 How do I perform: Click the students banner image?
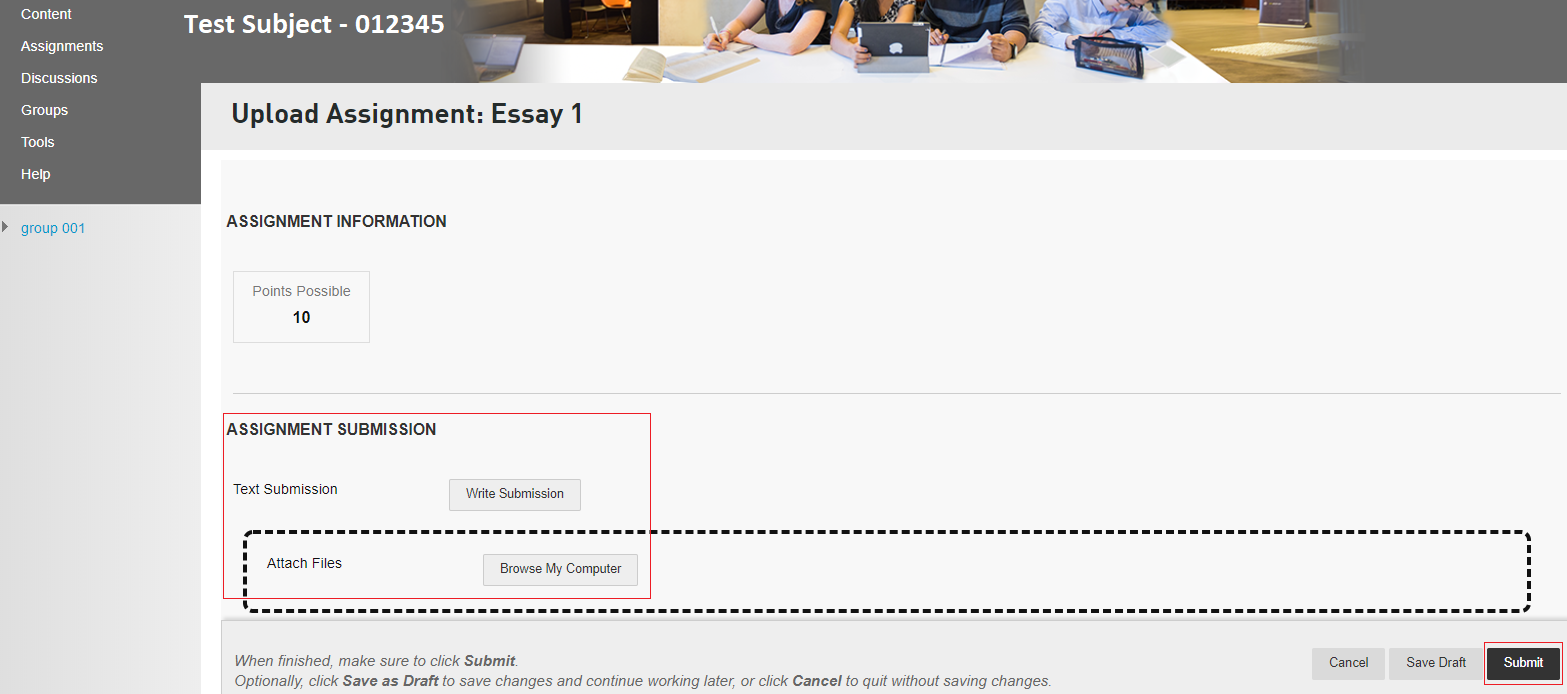(x=900, y=40)
